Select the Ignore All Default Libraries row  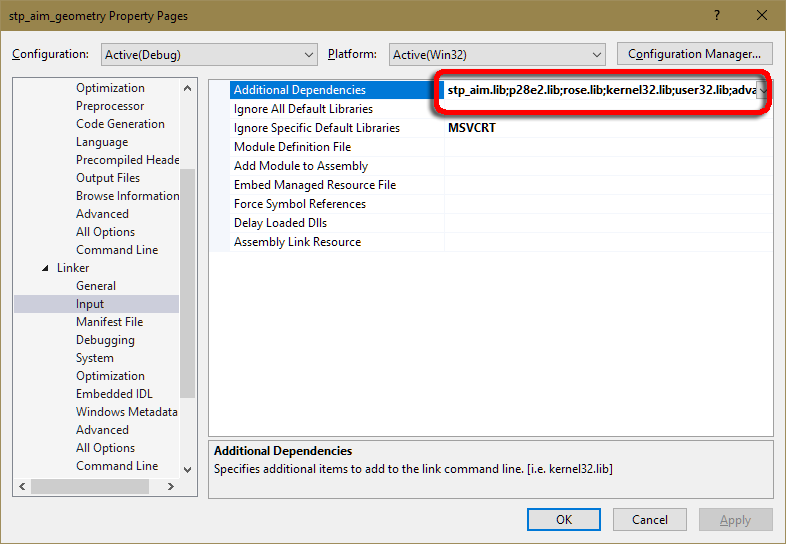(x=501, y=109)
